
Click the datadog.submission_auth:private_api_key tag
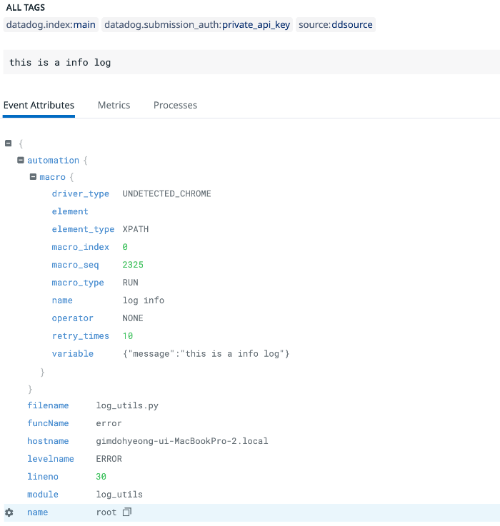(x=197, y=25)
